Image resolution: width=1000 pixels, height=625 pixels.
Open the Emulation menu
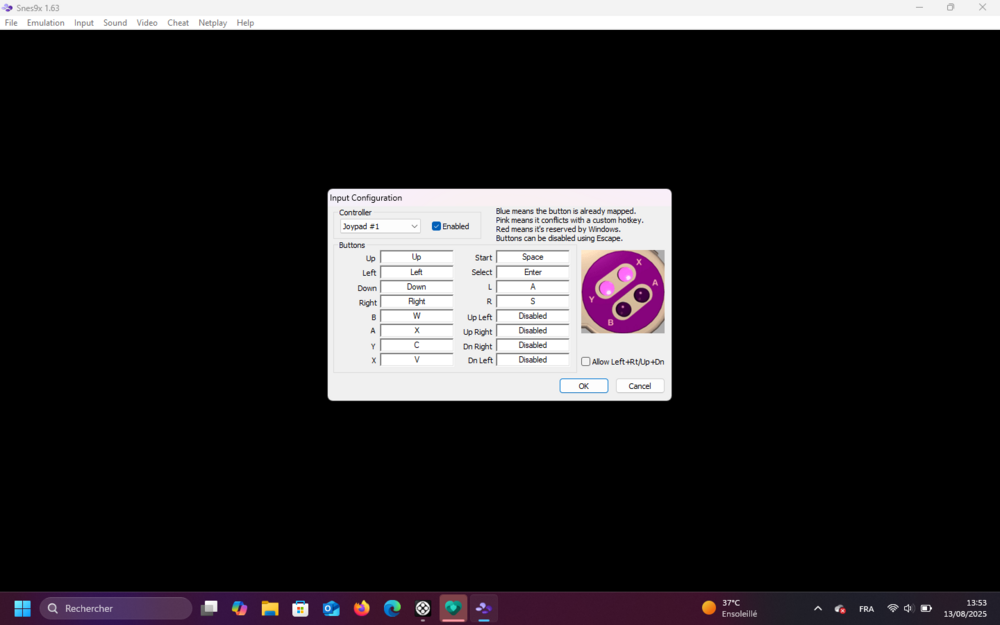45,22
